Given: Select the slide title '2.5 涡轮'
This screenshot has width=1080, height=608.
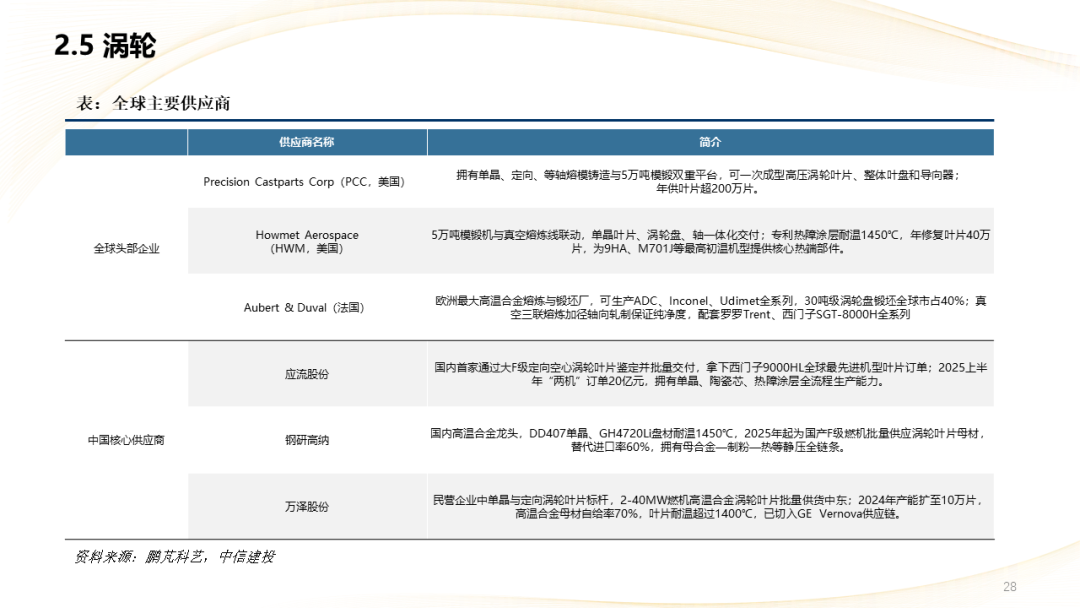Looking at the screenshot, I should [x=105, y=46].
